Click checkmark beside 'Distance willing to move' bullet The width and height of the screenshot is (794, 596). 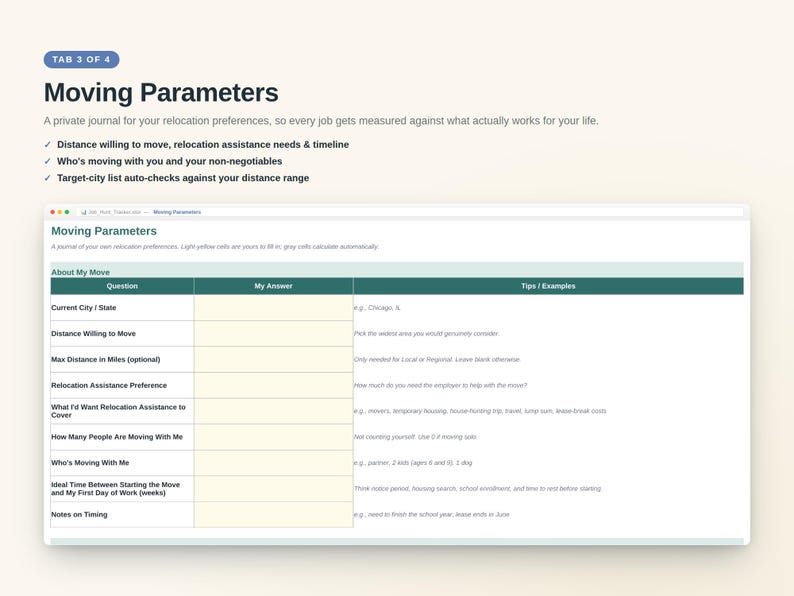pos(48,144)
